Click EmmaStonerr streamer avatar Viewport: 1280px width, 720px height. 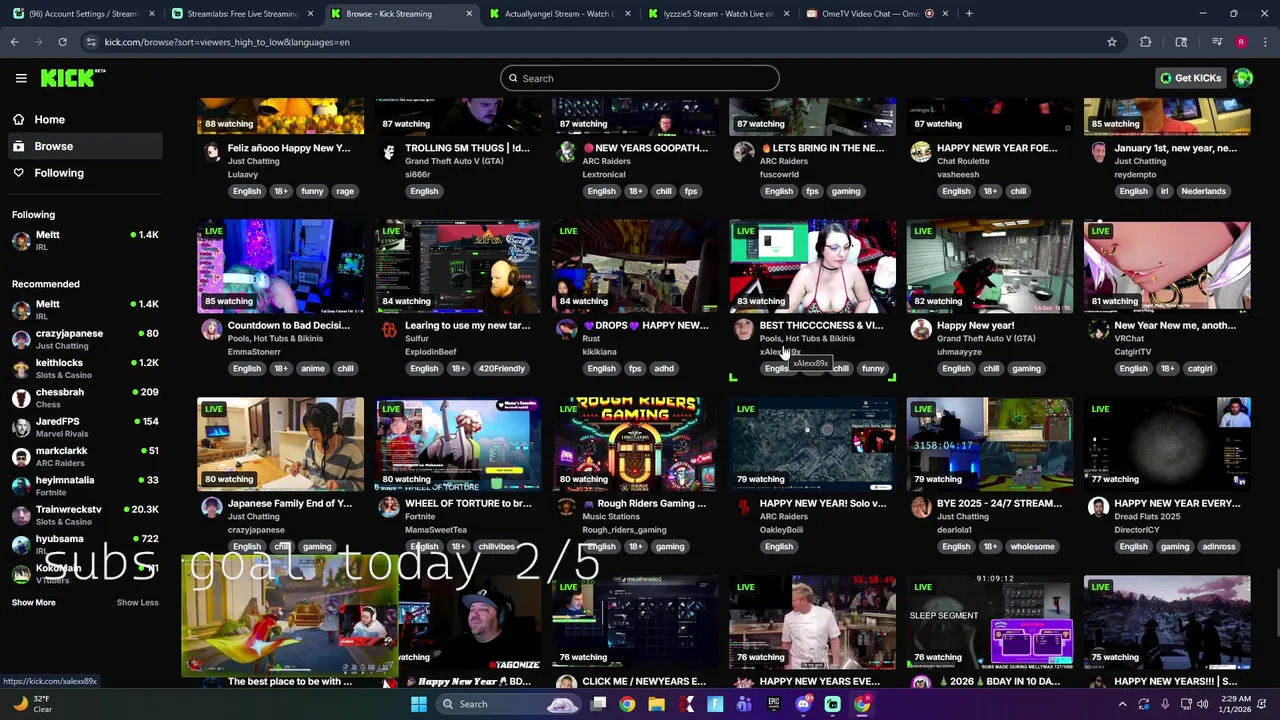click(212, 330)
